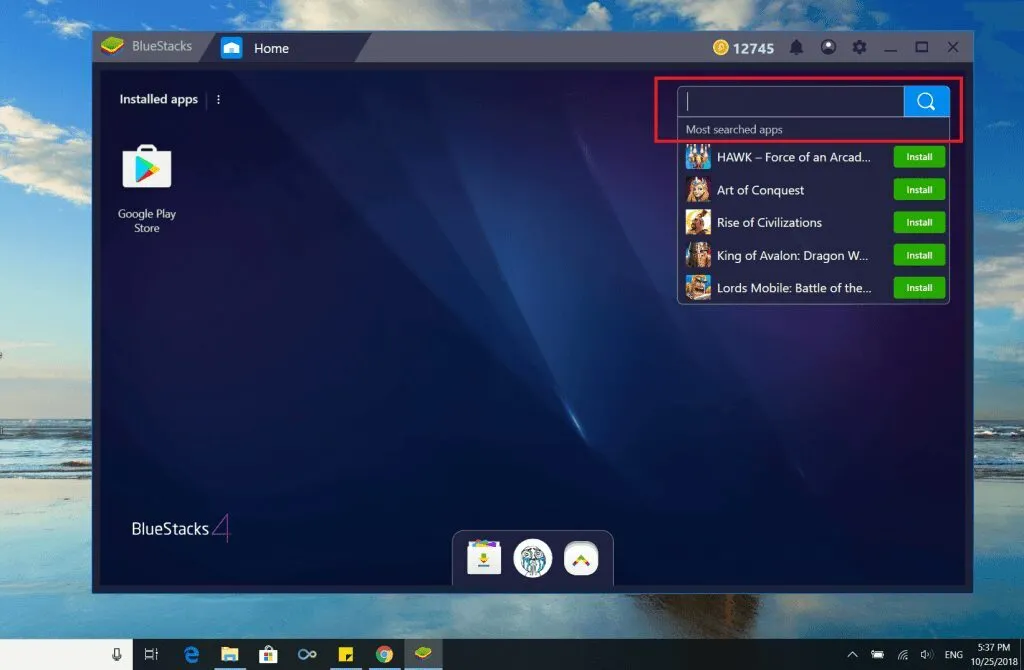Click the blue search magnifier button
Screen dimensions: 1024x670
(926, 101)
